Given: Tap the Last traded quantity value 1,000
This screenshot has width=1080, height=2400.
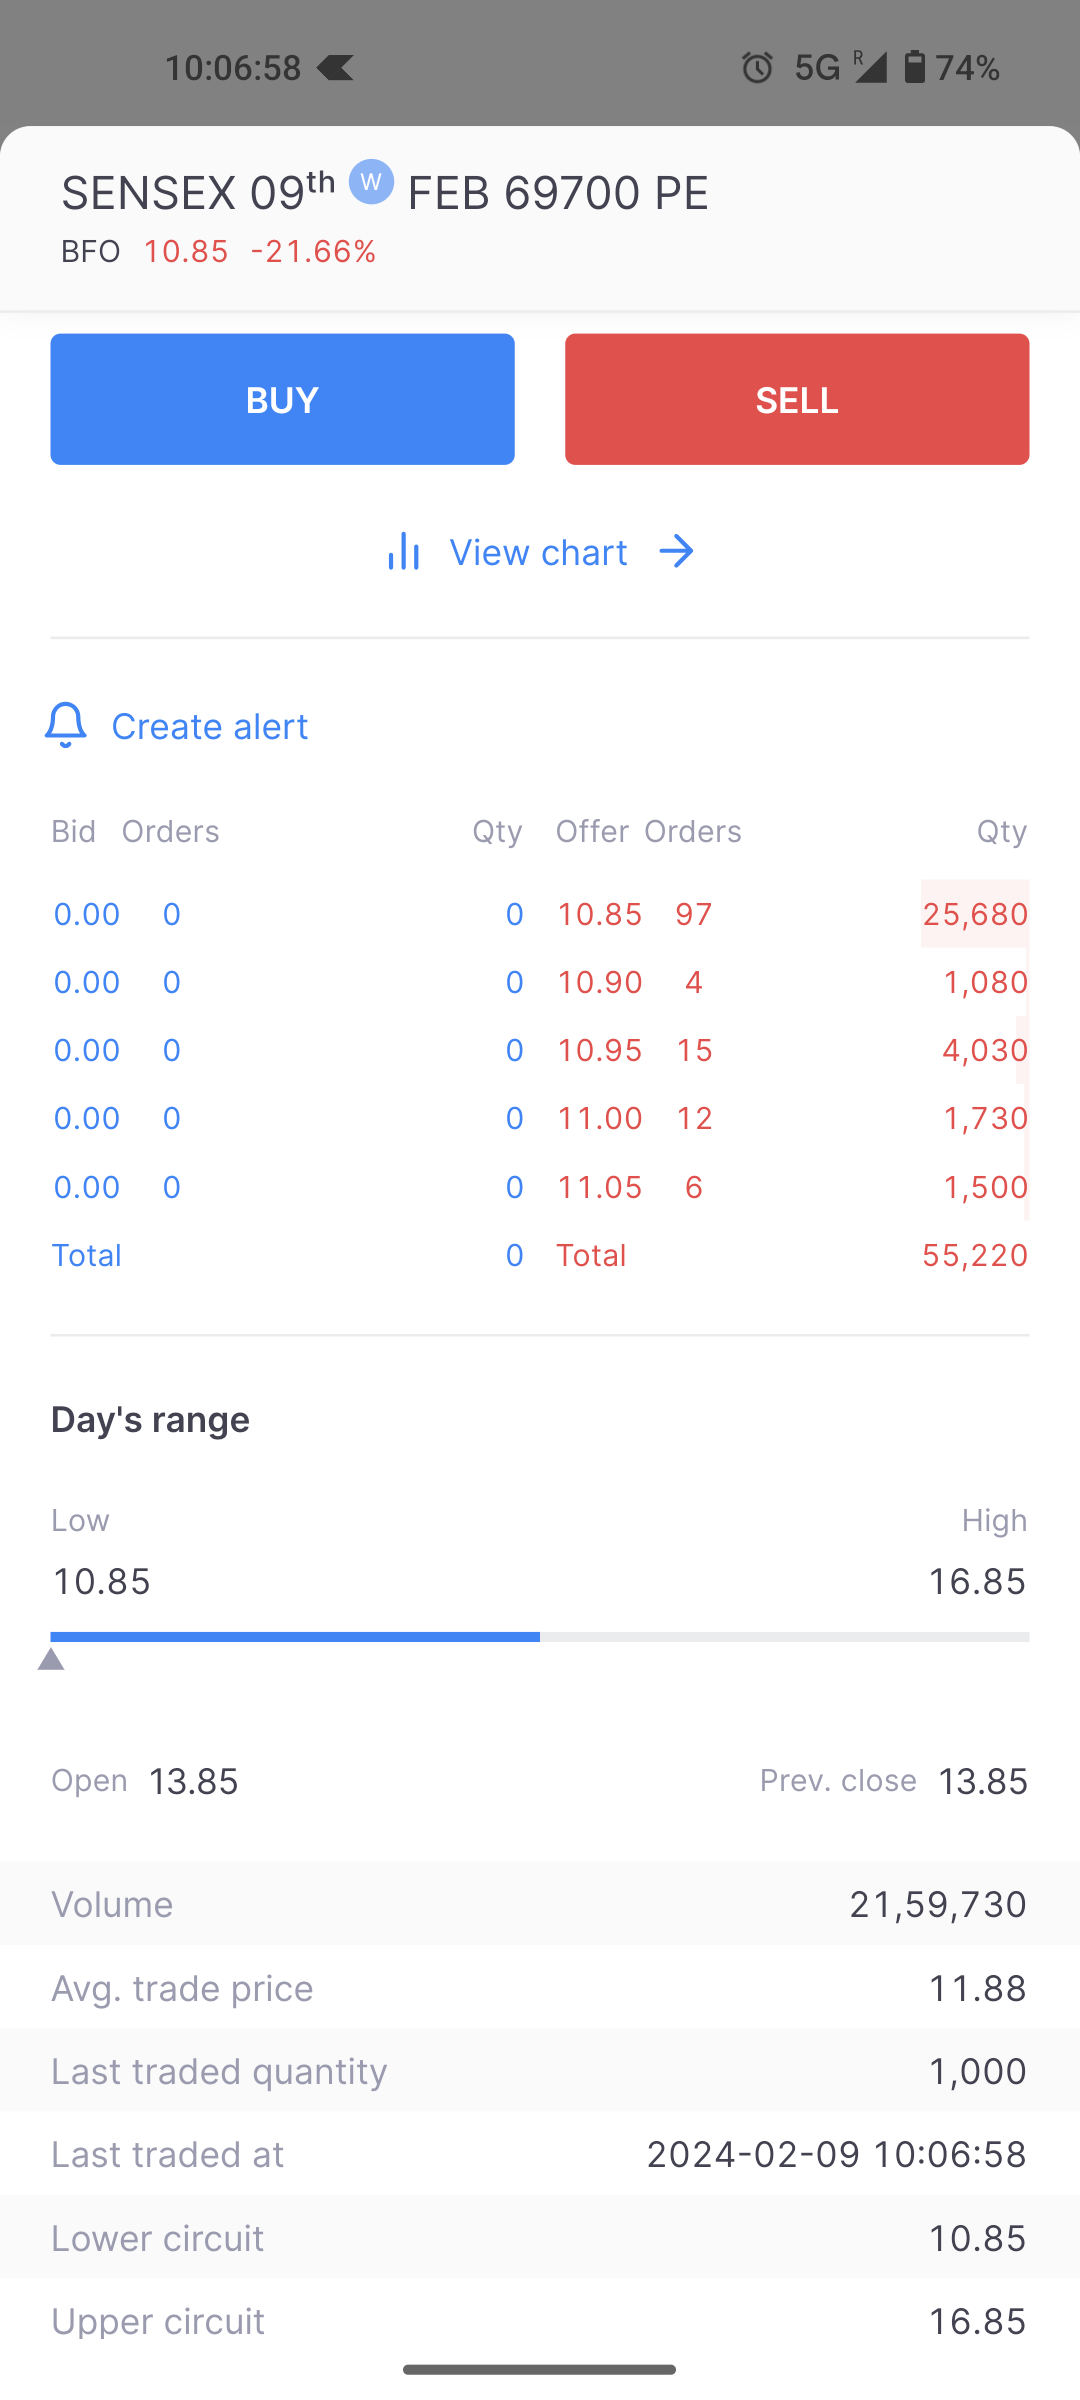Looking at the screenshot, I should point(978,2071).
